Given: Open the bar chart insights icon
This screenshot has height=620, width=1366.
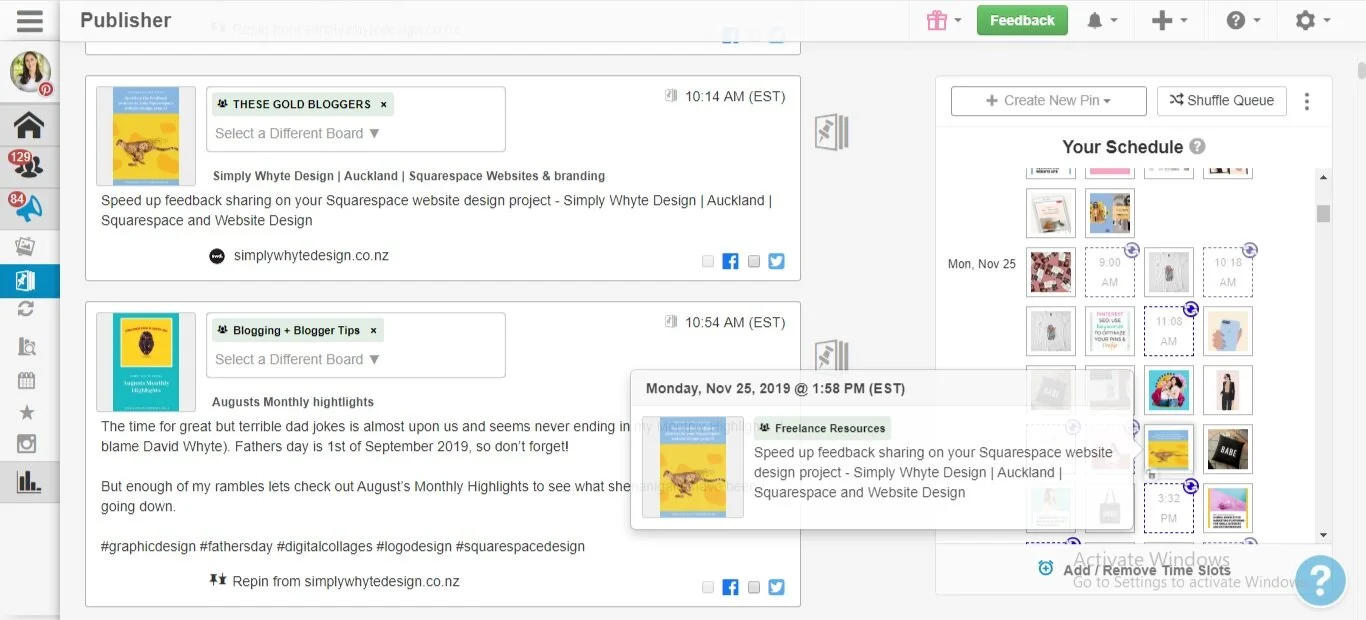Looking at the screenshot, I should [x=29, y=482].
